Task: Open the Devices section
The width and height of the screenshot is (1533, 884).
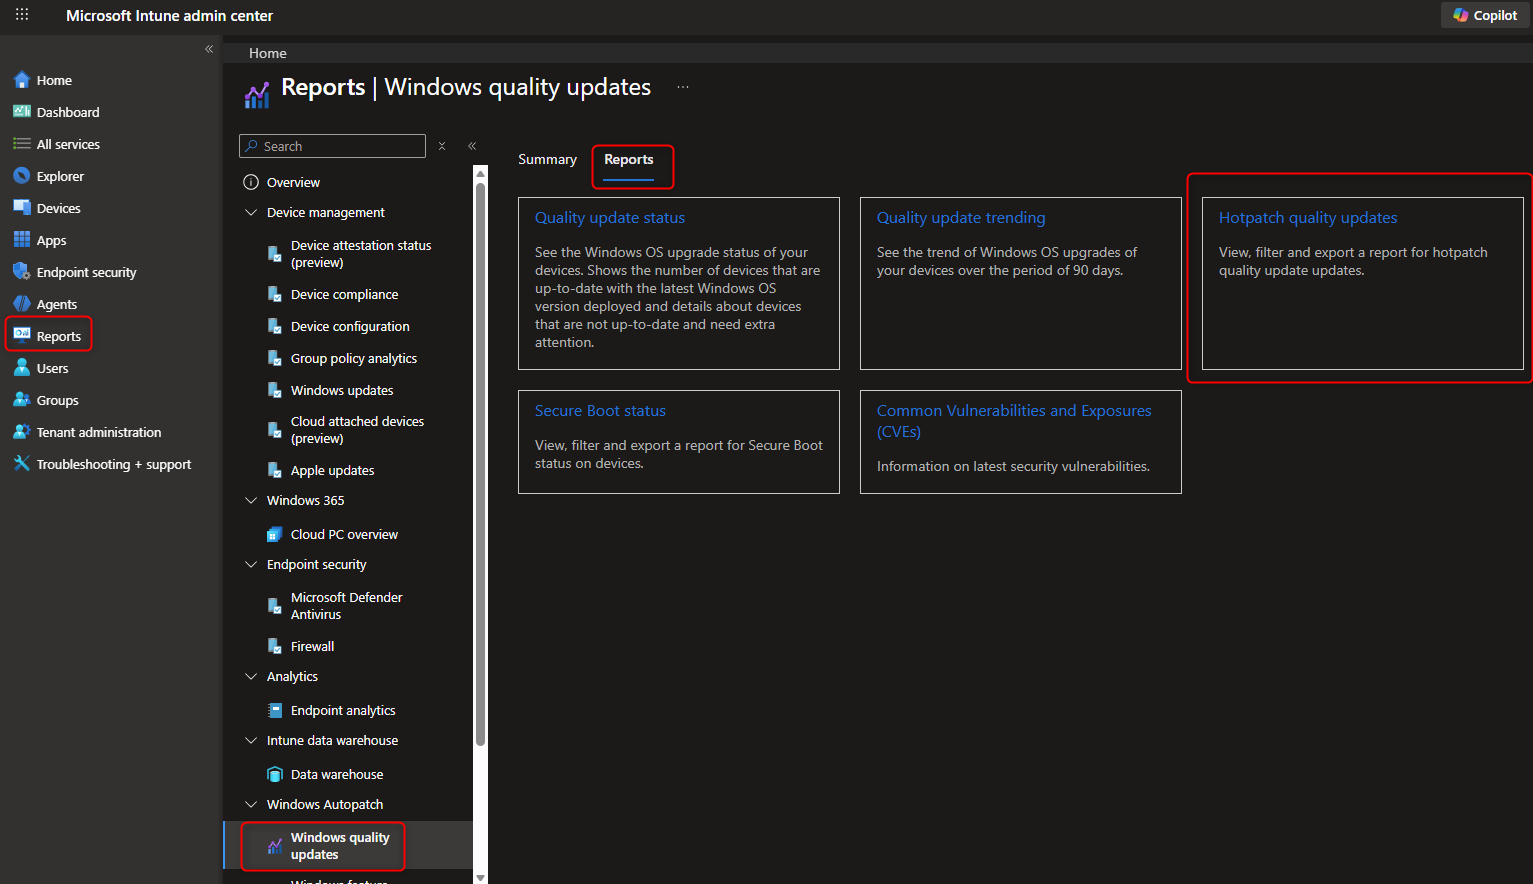Action: (x=57, y=207)
